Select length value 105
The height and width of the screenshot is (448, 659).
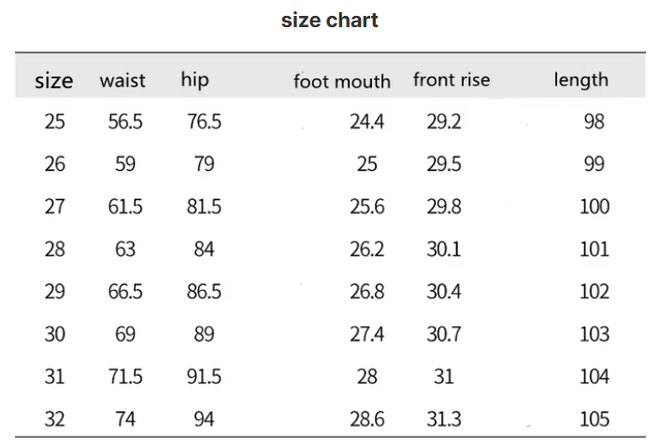tap(594, 419)
